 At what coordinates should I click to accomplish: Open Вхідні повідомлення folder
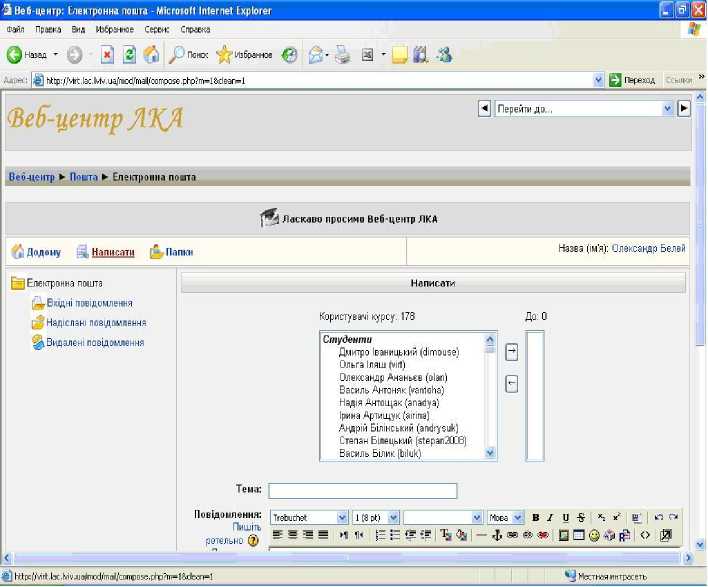pyautogui.click(x=88, y=303)
